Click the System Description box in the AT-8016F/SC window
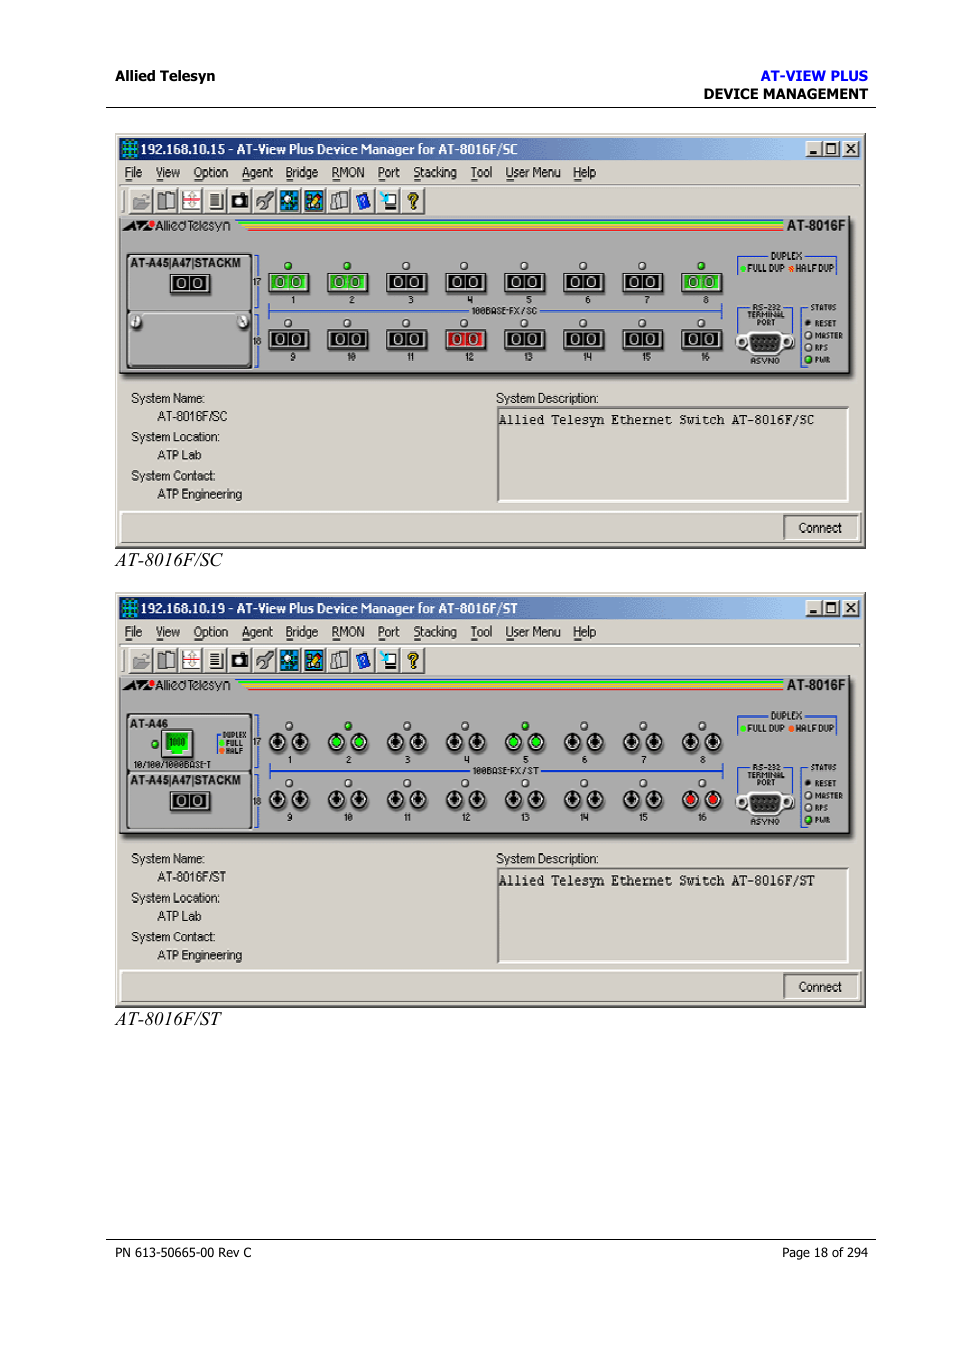The image size is (954, 1351). [x=672, y=454]
